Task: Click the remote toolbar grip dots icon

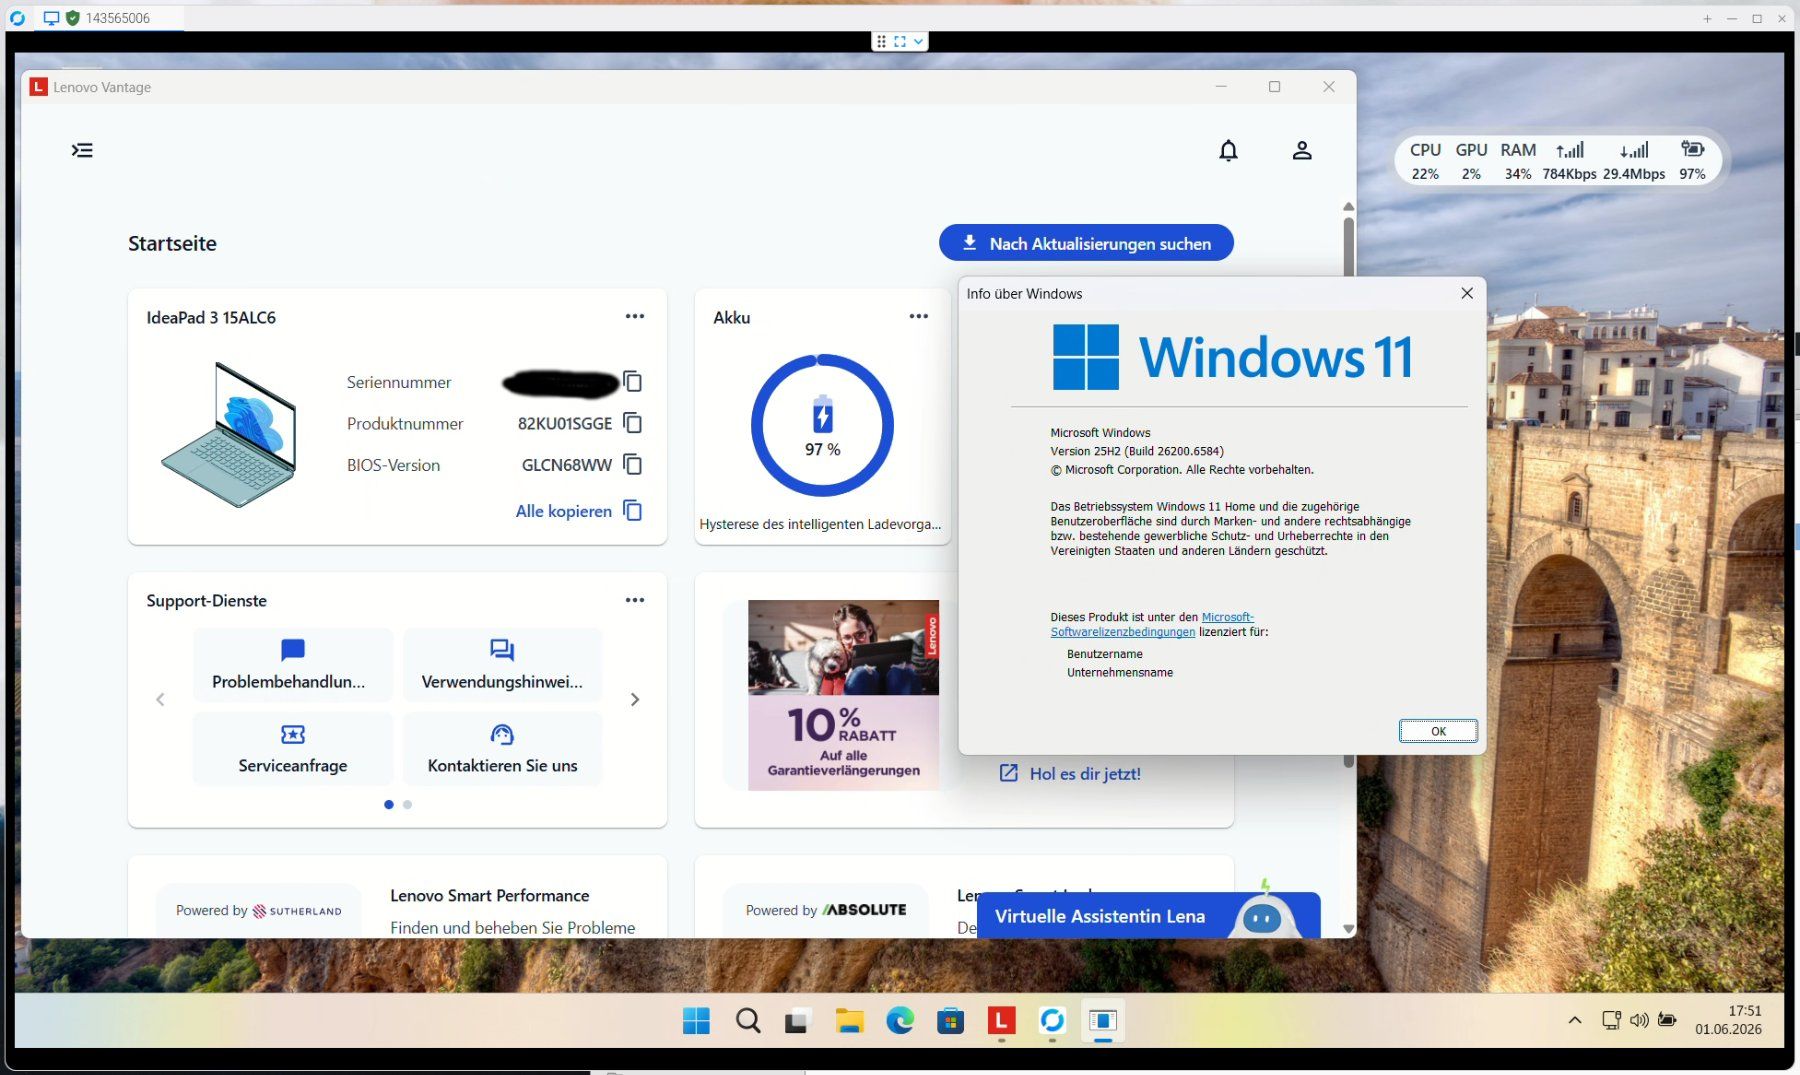Action: 881,41
